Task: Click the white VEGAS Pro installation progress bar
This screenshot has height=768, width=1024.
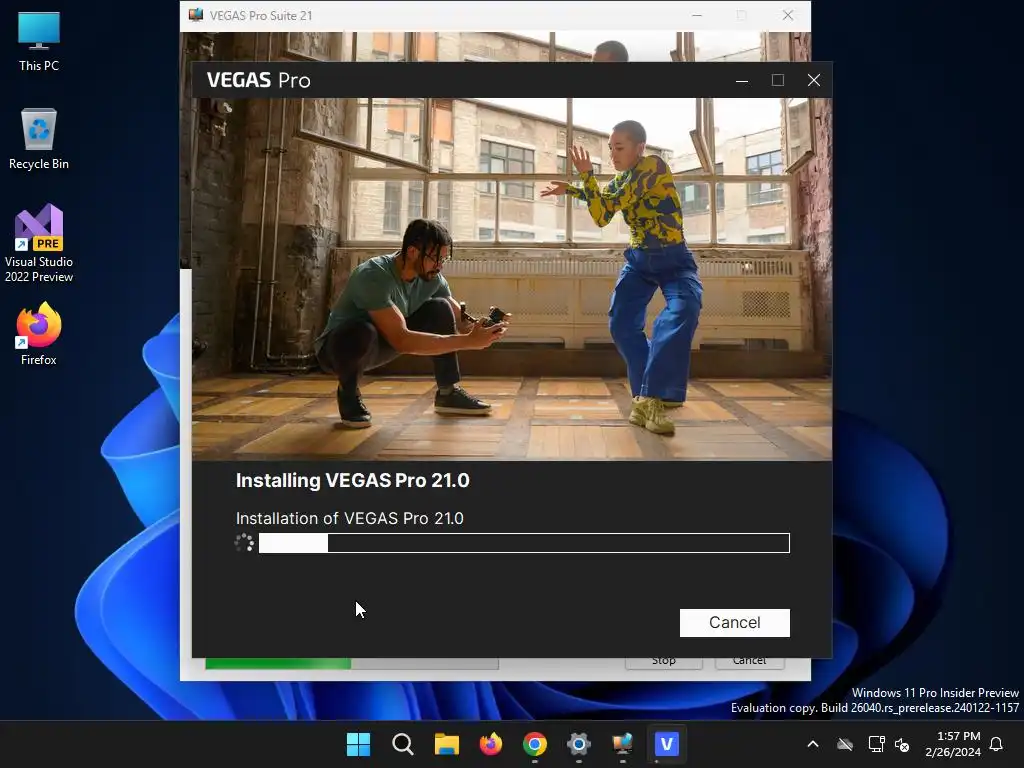Action: [x=524, y=543]
